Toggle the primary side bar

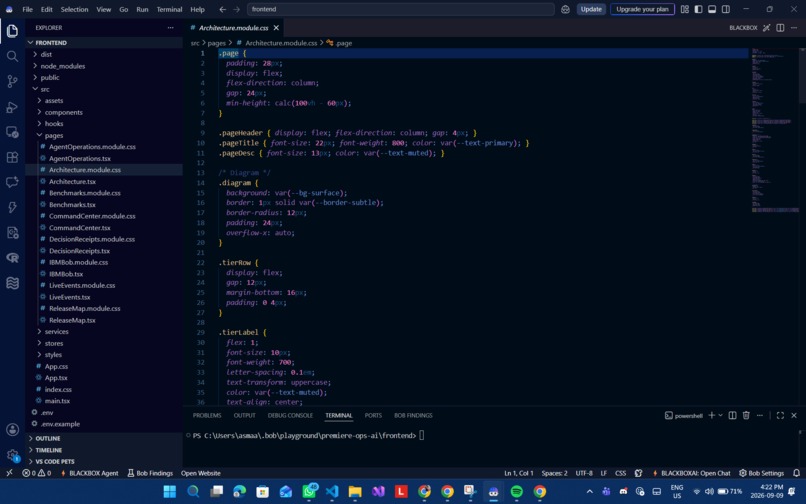(698, 9)
